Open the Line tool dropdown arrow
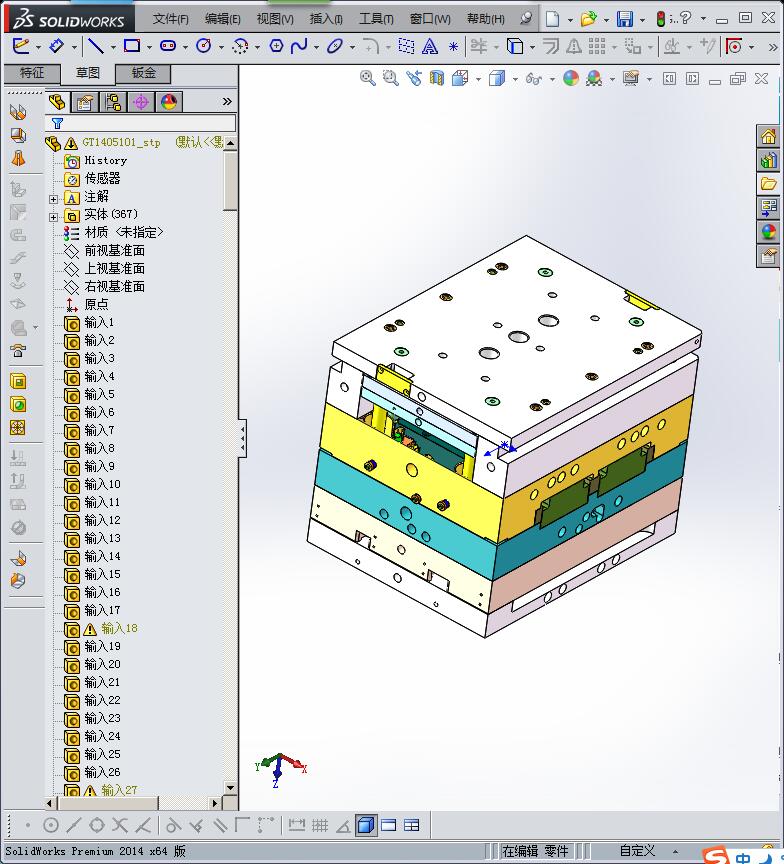The width and height of the screenshot is (784, 864). tap(113, 47)
